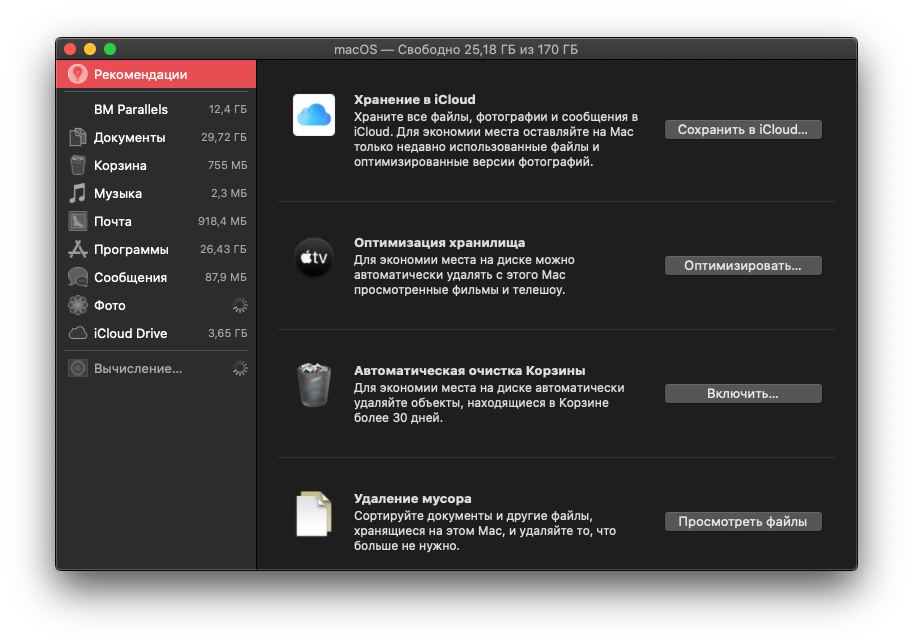
Task: Click the documents icon beside Удаление мусора
Action: [314, 514]
